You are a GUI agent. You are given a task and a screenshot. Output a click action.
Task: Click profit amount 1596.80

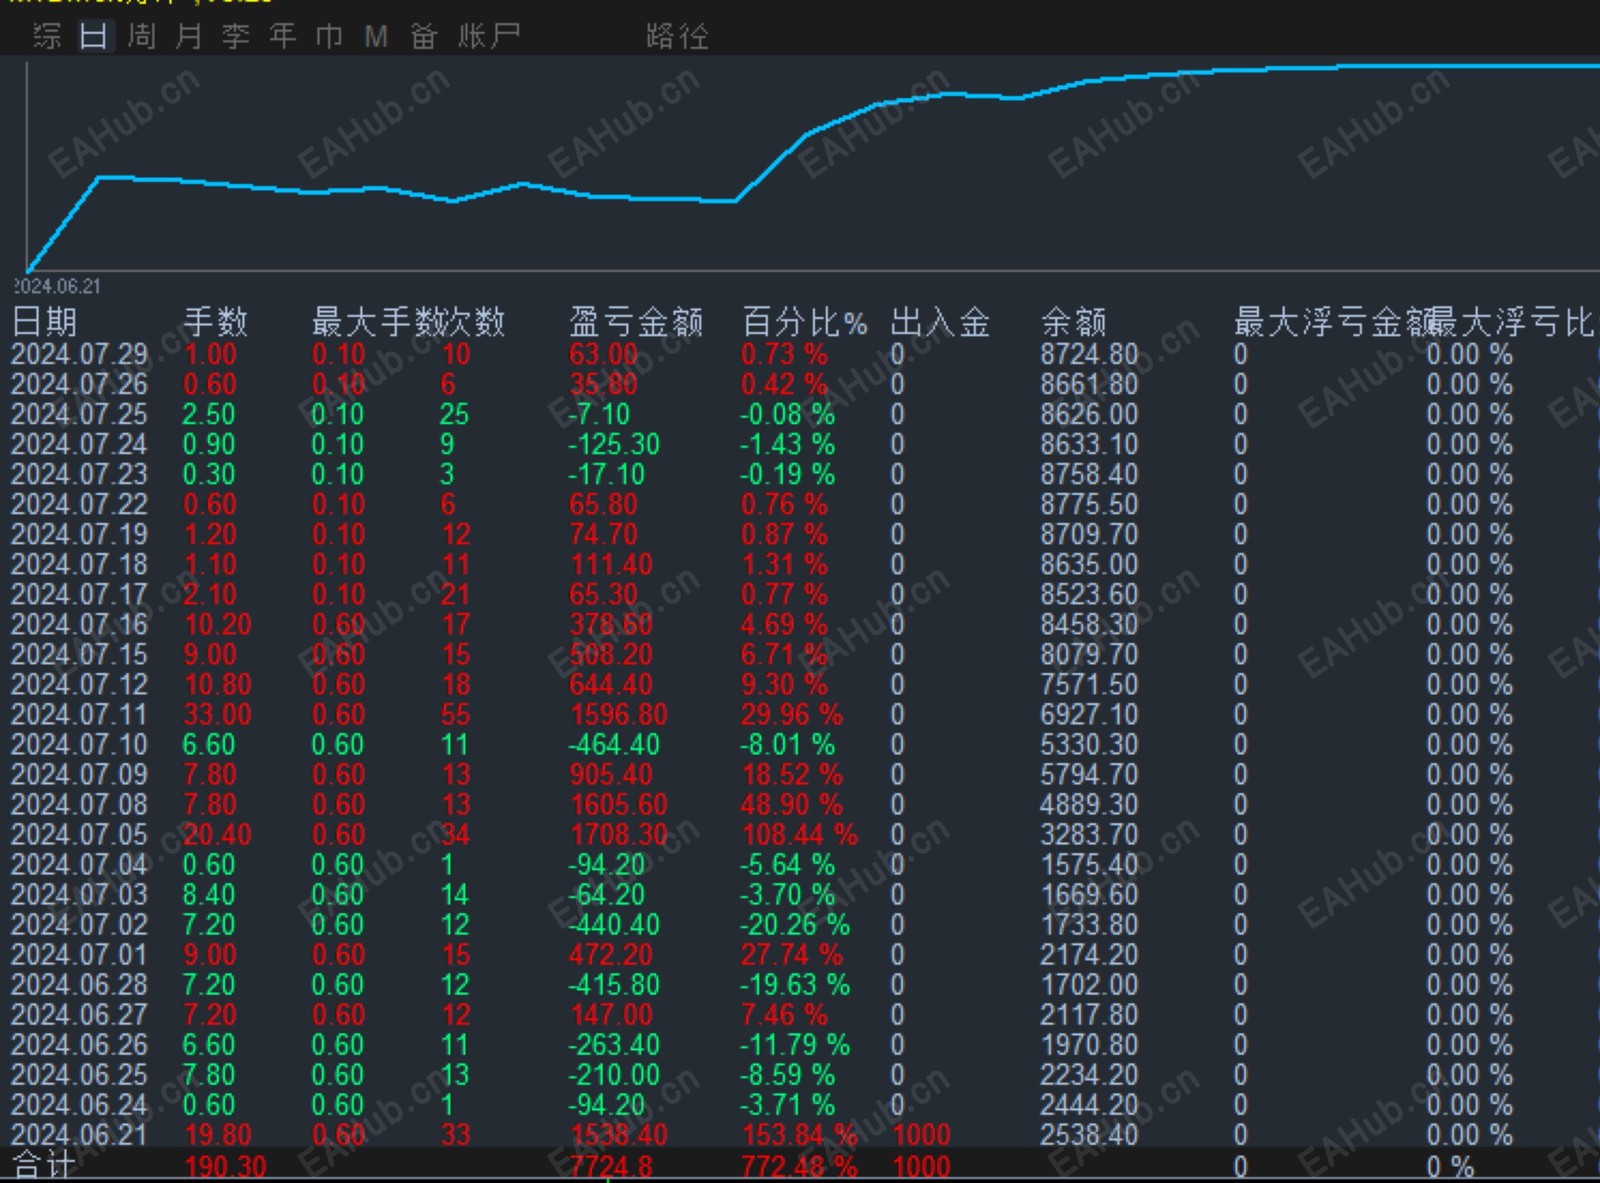tap(619, 714)
